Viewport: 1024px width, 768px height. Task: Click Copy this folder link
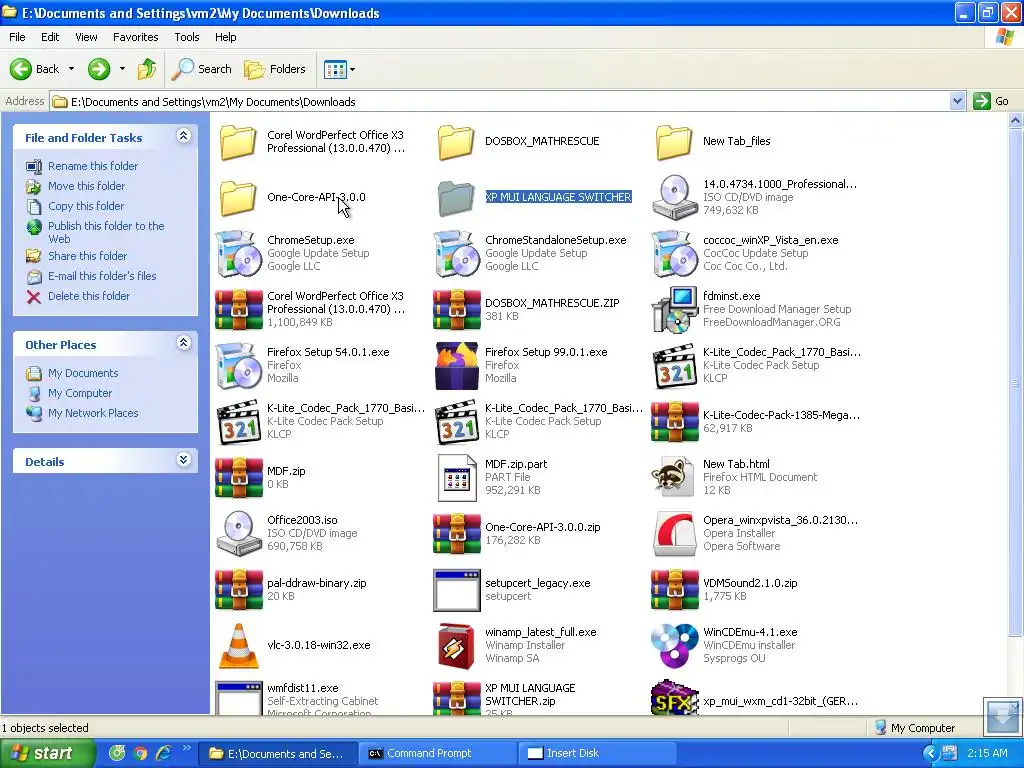(86, 206)
